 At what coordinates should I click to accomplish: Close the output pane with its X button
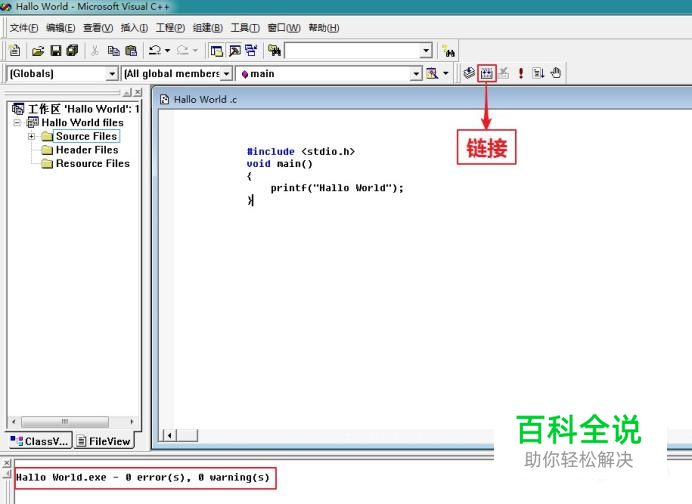pyautogui.click(x=7, y=463)
